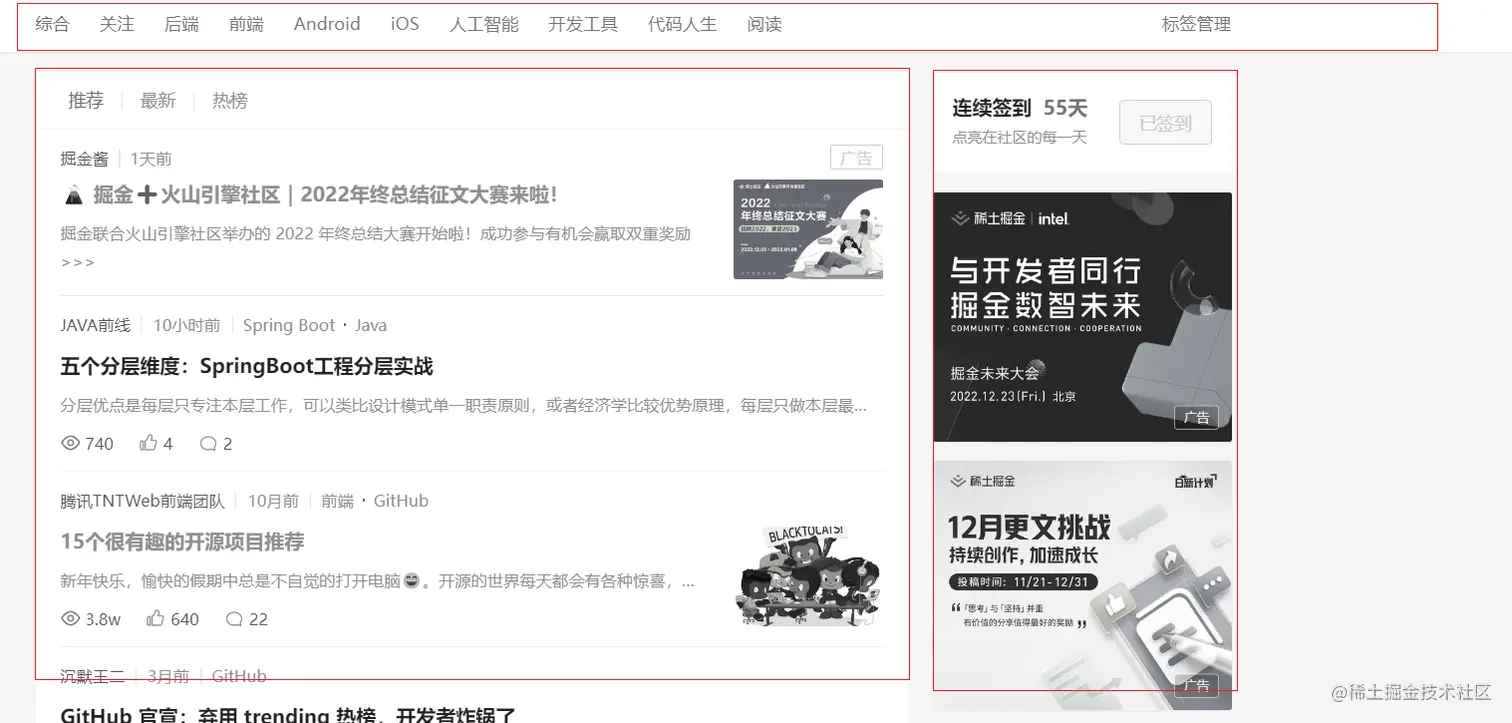The width and height of the screenshot is (1512, 723).
Task: Open comments icon showing 22 comments
Action: pos(234,619)
